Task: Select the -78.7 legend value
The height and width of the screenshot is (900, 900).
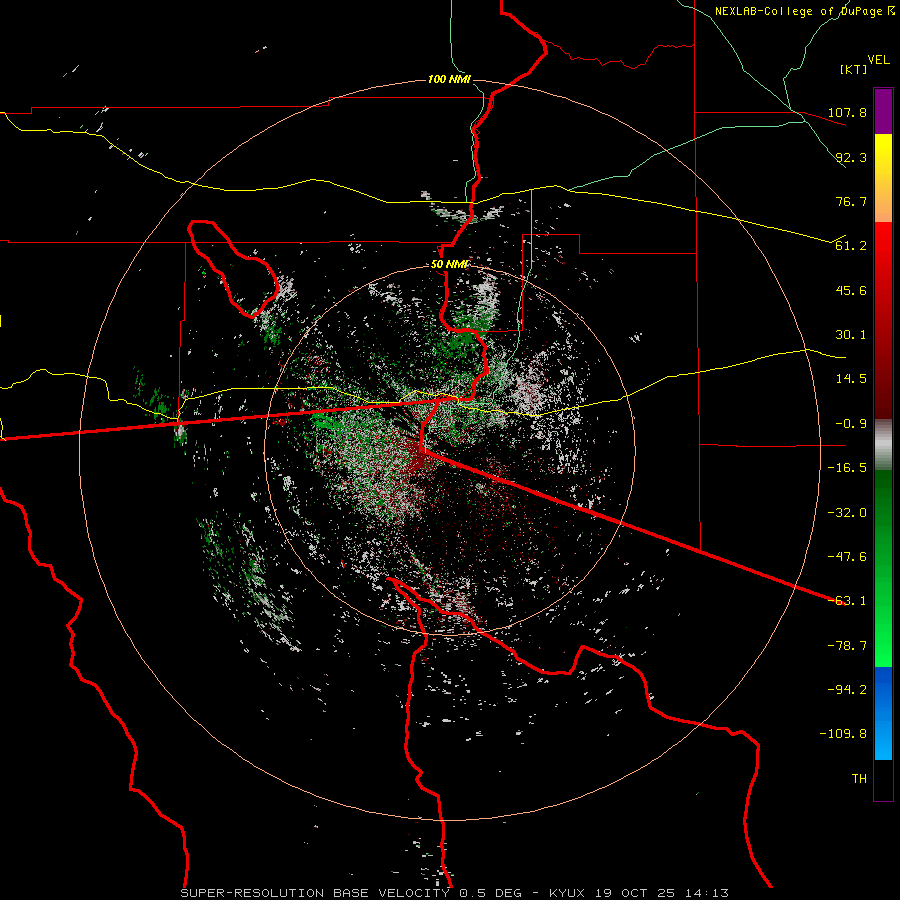Action: pos(847,646)
